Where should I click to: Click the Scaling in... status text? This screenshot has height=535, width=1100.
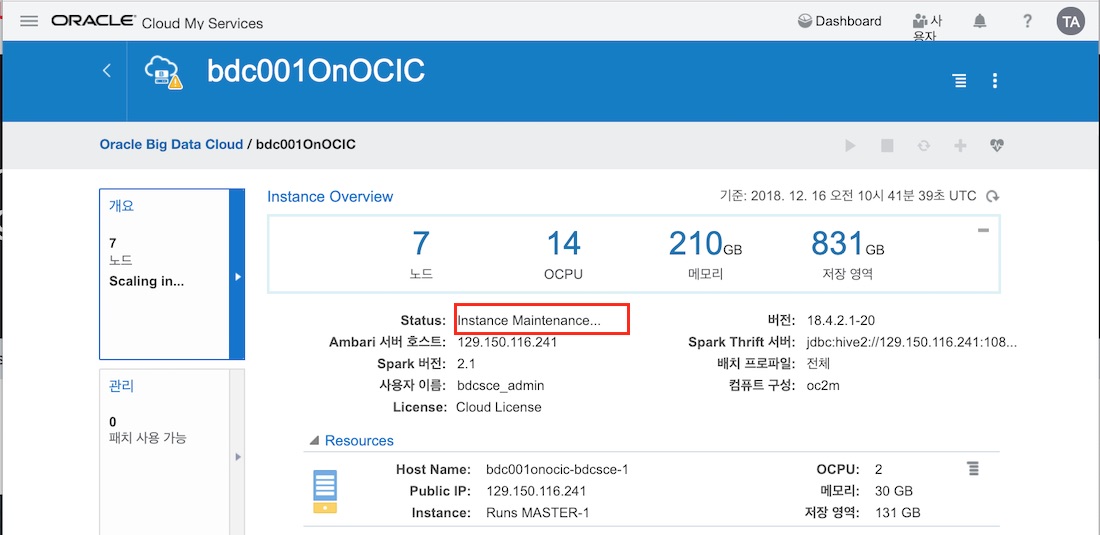pyautogui.click(x=147, y=282)
